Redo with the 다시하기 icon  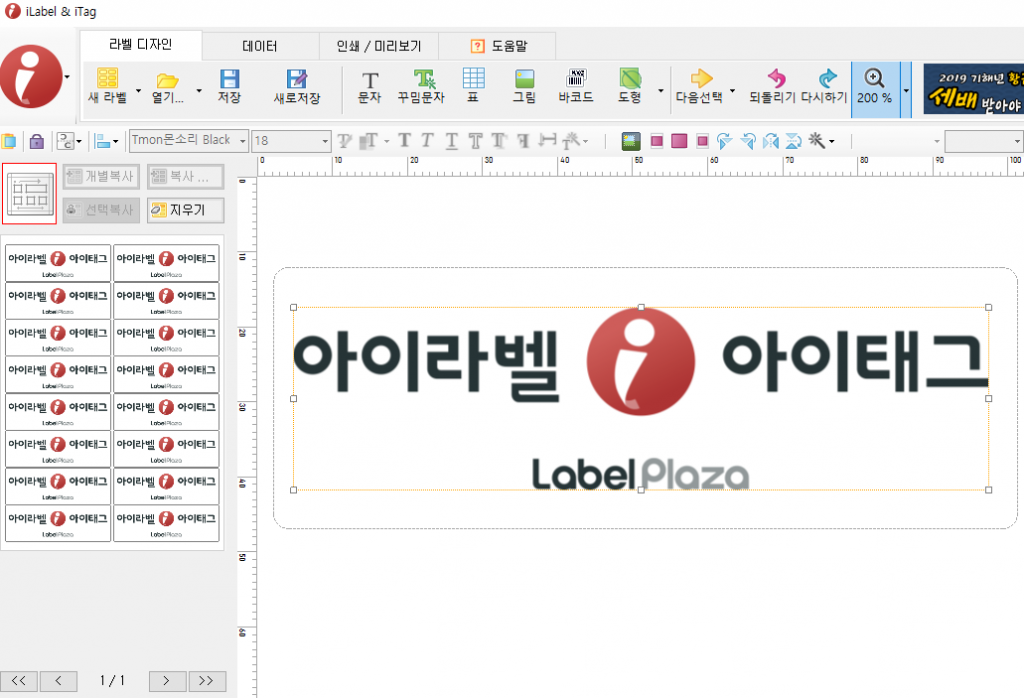[824, 86]
